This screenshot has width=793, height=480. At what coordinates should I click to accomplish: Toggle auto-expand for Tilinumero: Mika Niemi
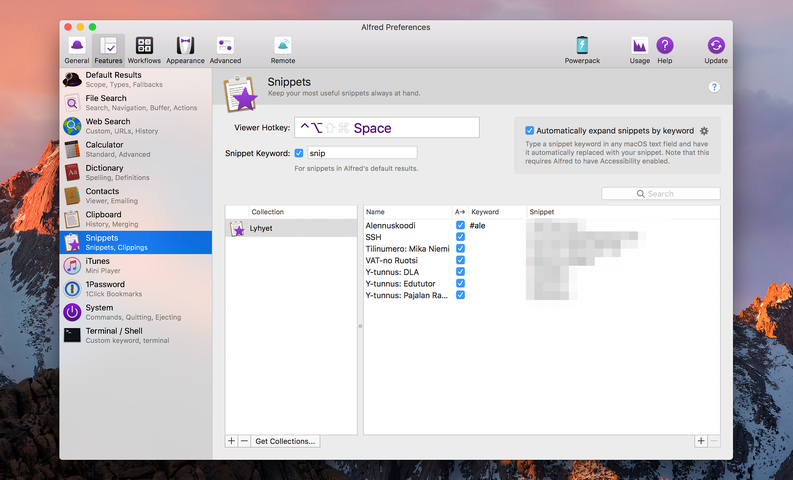[x=460, y=248]
